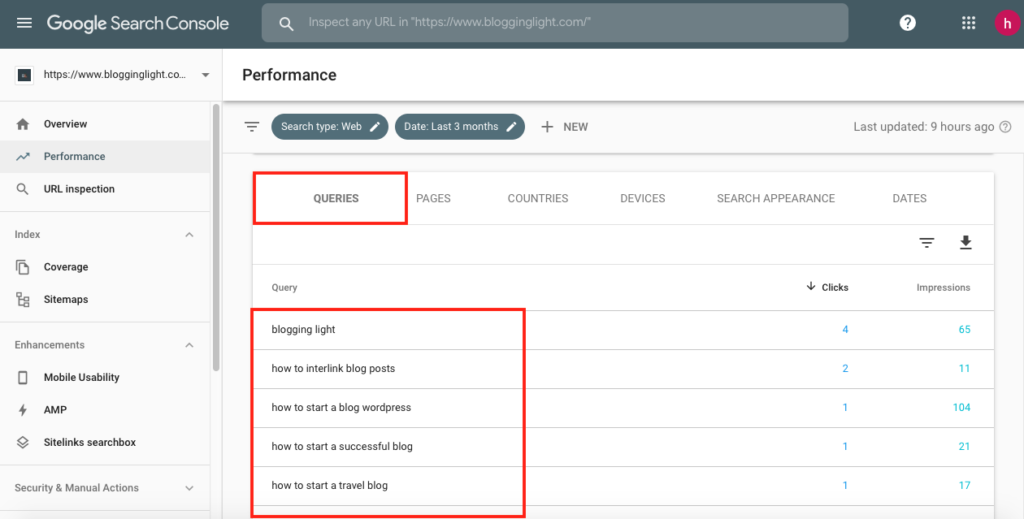Download the queries table

[966, 243]
